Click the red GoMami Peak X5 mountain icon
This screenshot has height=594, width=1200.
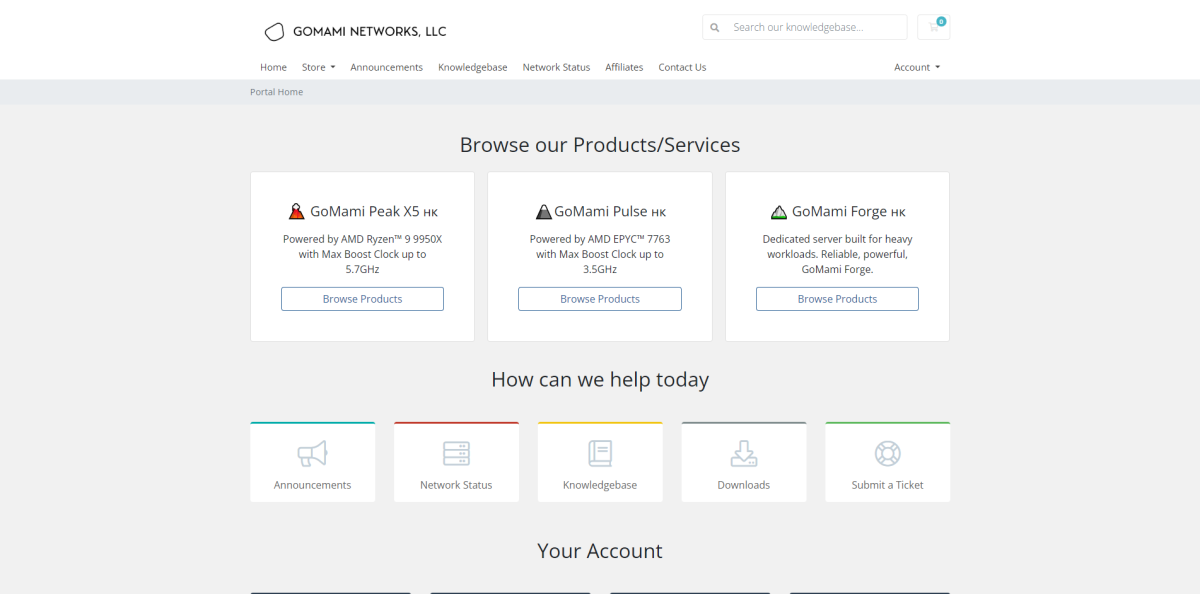point(296,212)
